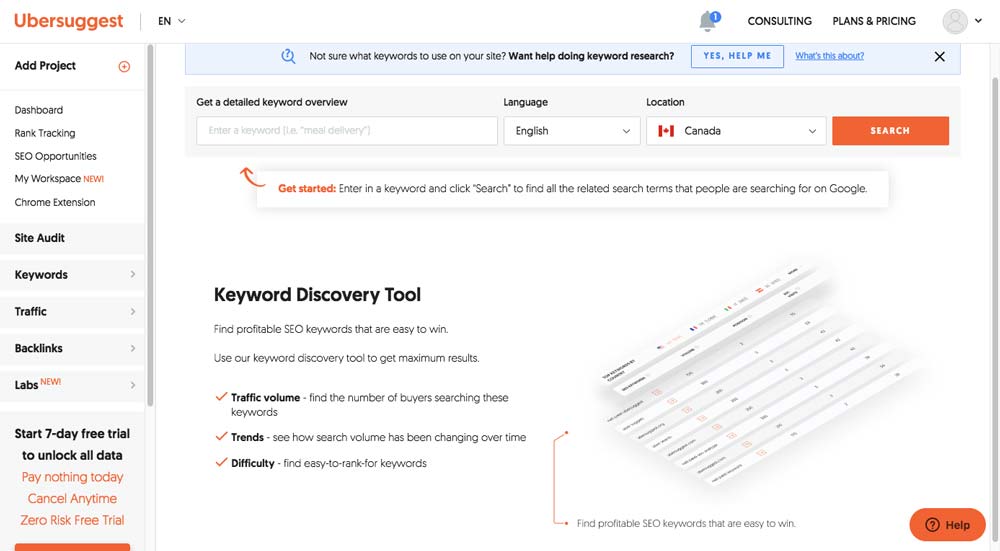Image resolution: width=1000 pixels, height=551 pixels.
Task: Click the sidebar scrollbar
Action: tap(151, 224)
